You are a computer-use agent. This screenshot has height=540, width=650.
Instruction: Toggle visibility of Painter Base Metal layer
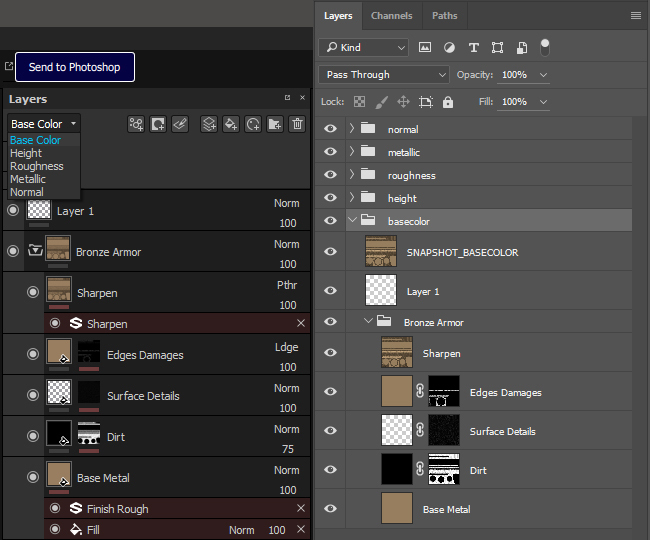tap(33, 477)
